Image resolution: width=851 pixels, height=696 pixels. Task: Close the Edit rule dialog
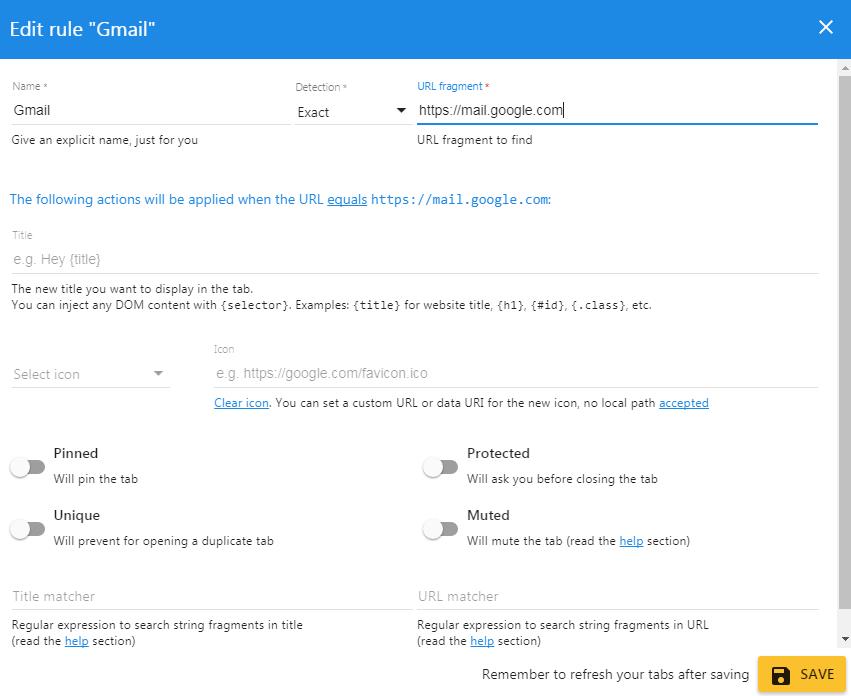(x=825, y=28)
